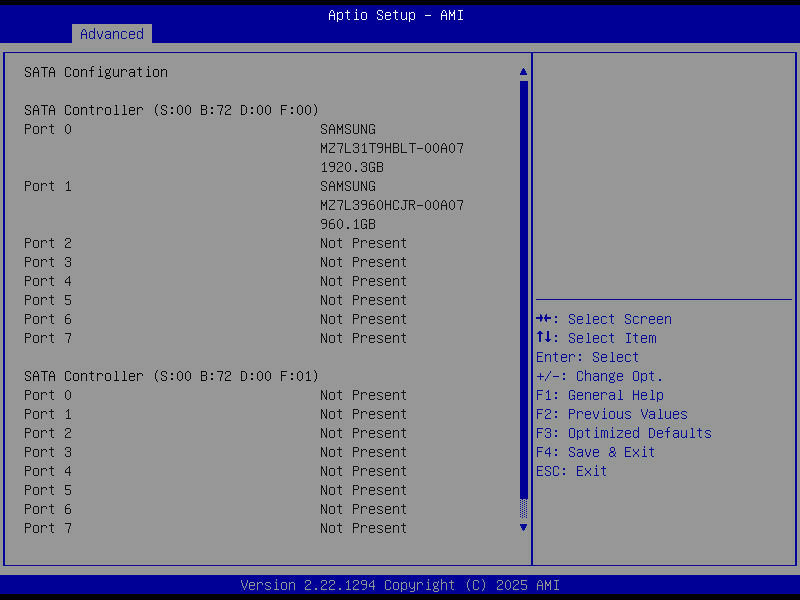This screenshot has width=800, height=600.
Task: Switch to the Advanced tab
Action: coord(111,34)
